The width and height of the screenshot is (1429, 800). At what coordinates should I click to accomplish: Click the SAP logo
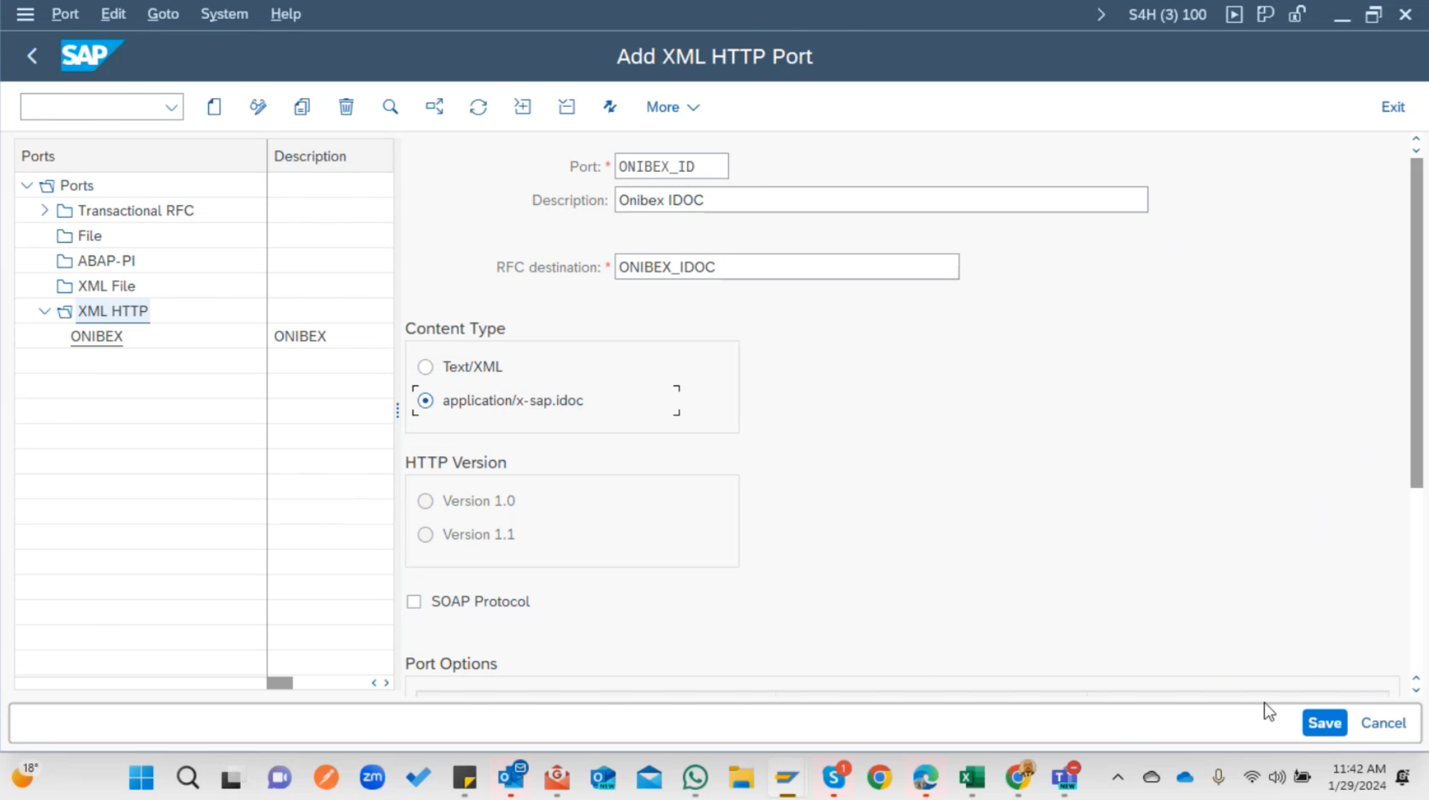(92, 56)
